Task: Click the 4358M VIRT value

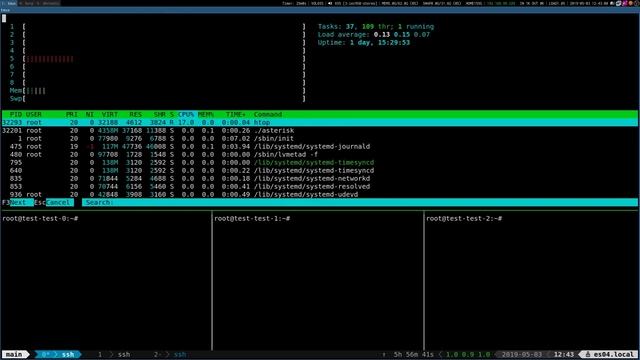Action: pyautogui.click(x=108, y=131)
